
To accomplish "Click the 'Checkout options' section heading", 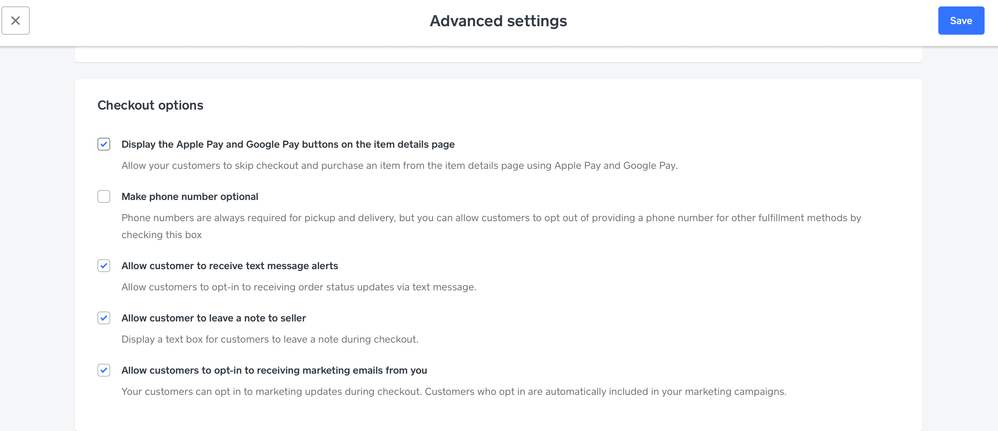I will [150, 106].
